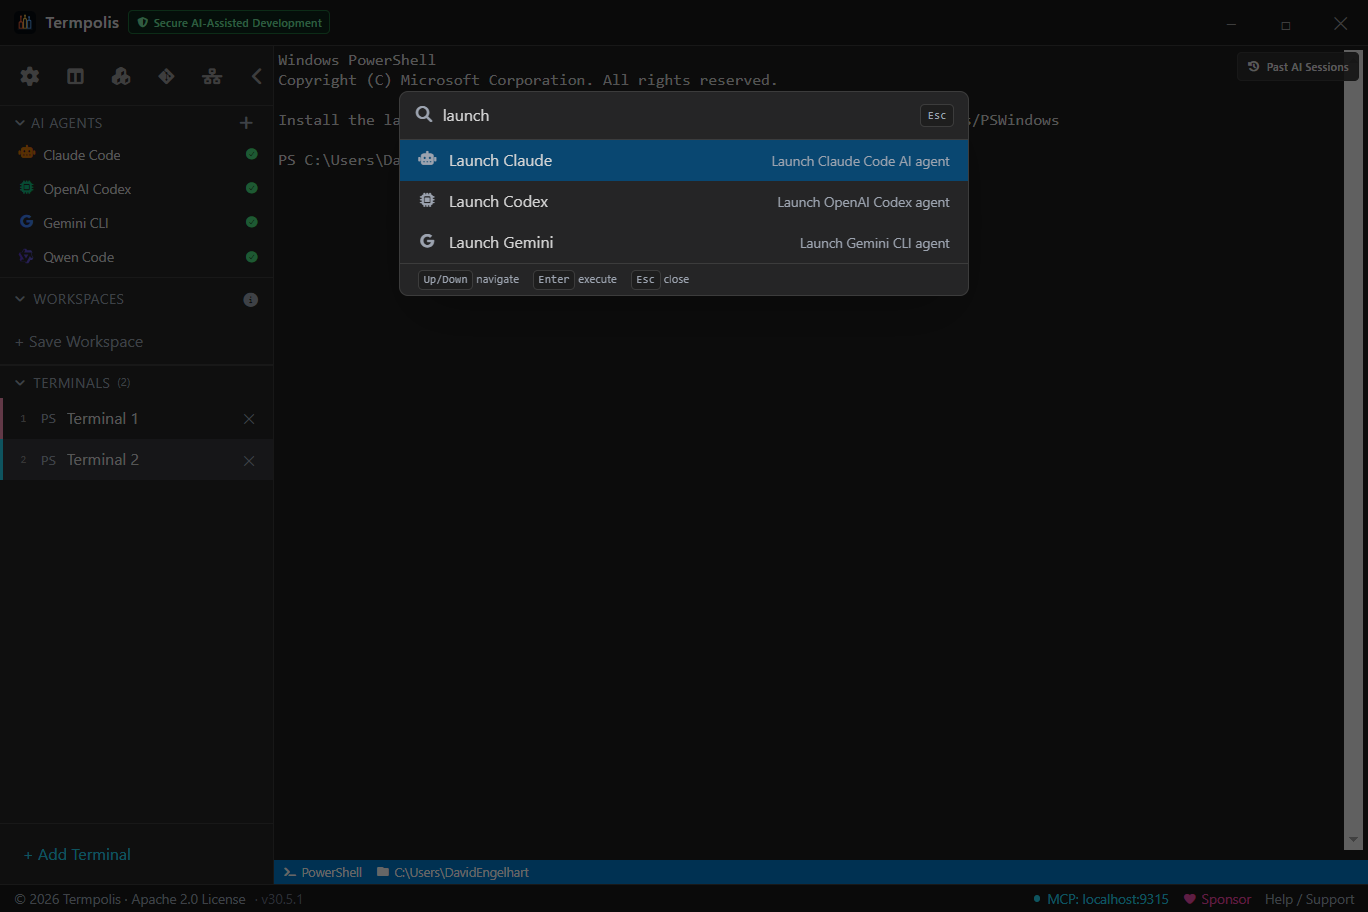Click the Esc close hint in the palette footer
1368x912 pixels.
pos(646,279)
